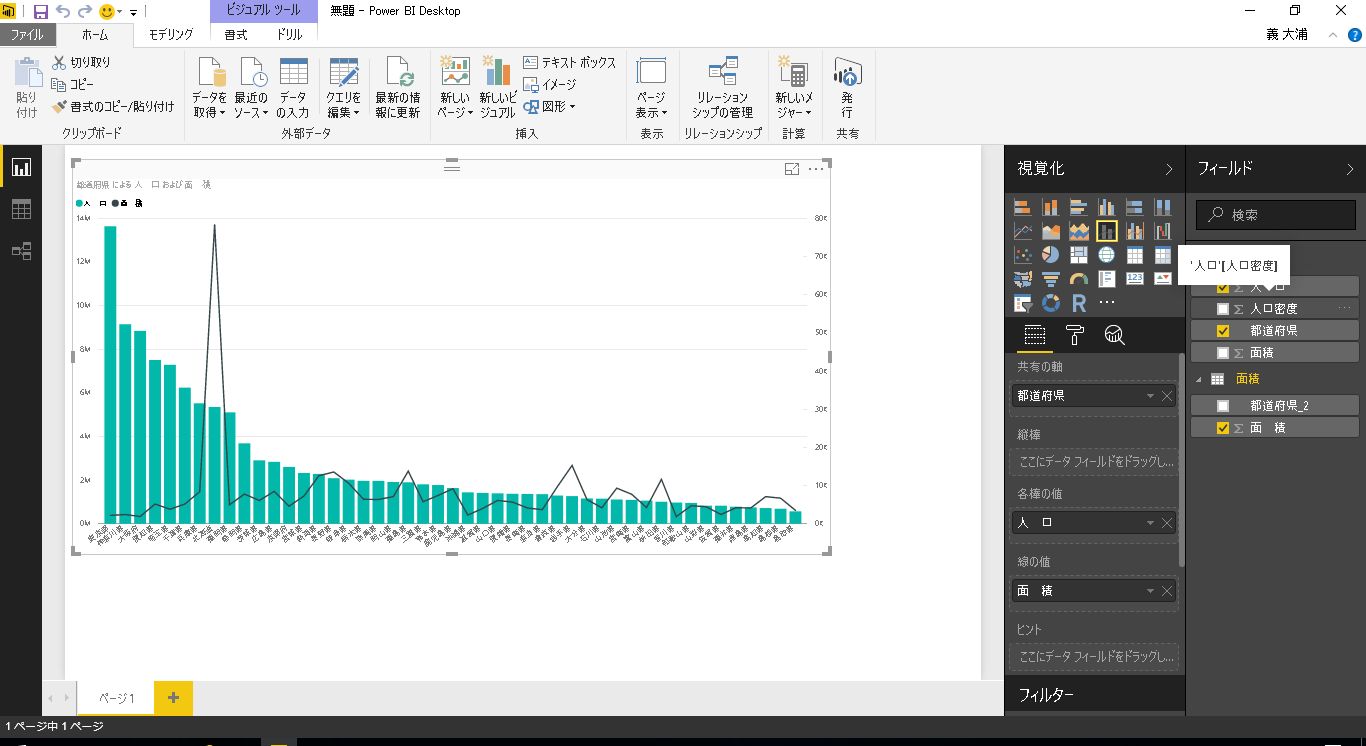The height and width of the screenshot is (746, 1366).
Task: Open New Measure (新しいメジャー) dropdown
Action: pos(794,87)
